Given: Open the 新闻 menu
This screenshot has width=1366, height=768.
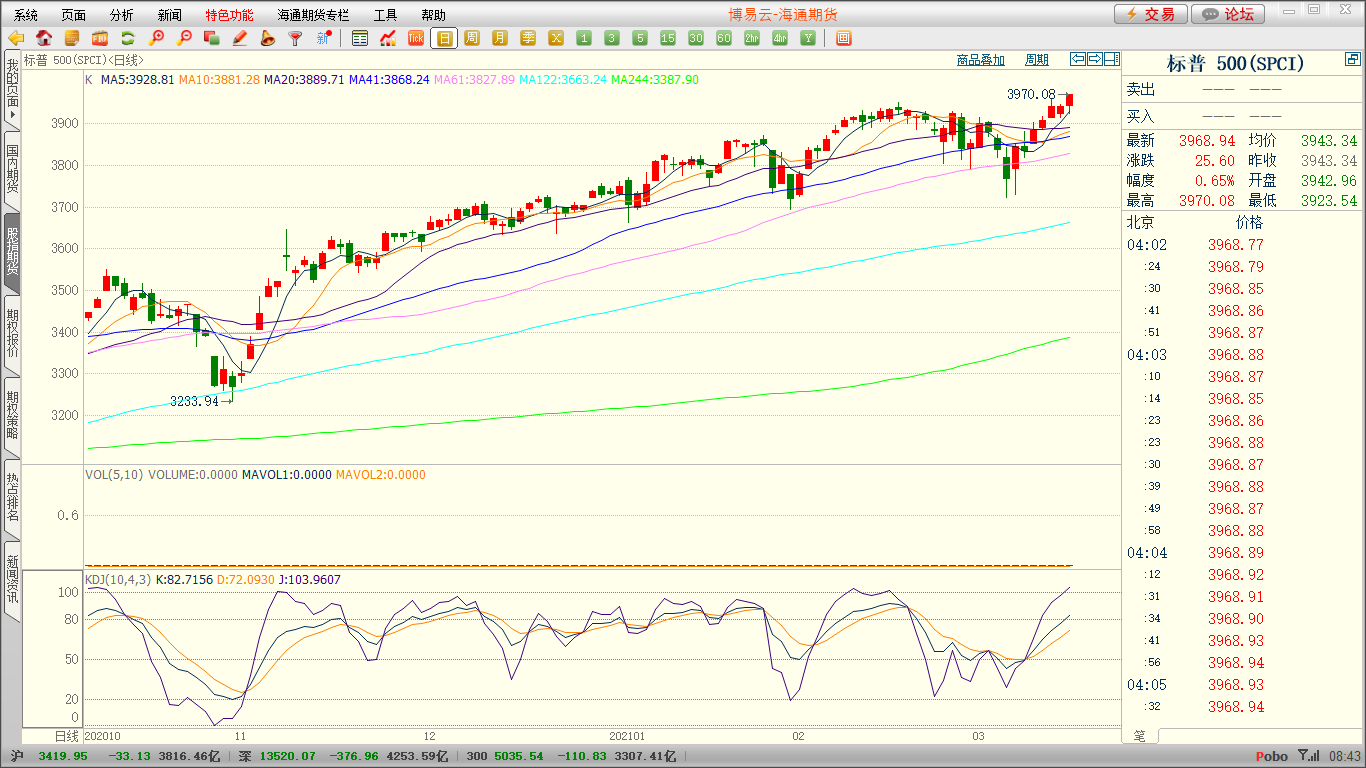Looking at the screenshot, I should [170, 15].
